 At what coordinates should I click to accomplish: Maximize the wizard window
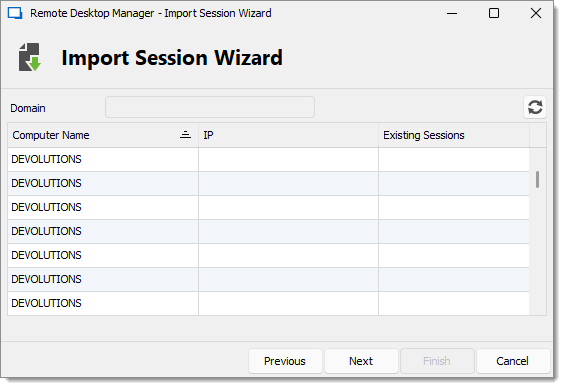[x=494, y=13]
